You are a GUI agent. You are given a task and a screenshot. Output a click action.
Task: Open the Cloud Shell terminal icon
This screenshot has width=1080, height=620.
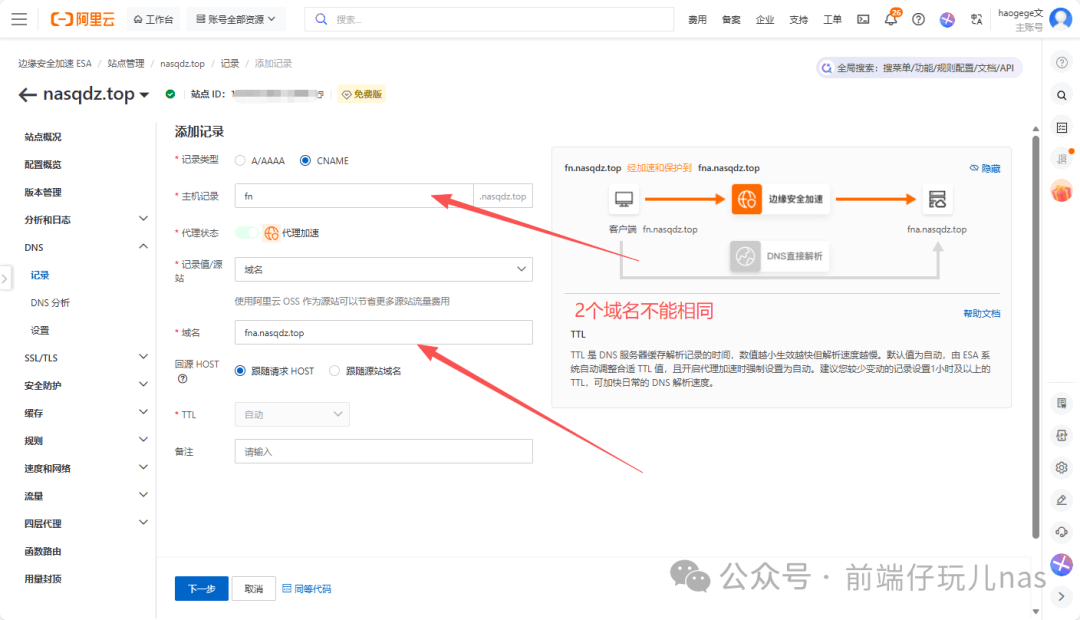click(x=863, y=19)
